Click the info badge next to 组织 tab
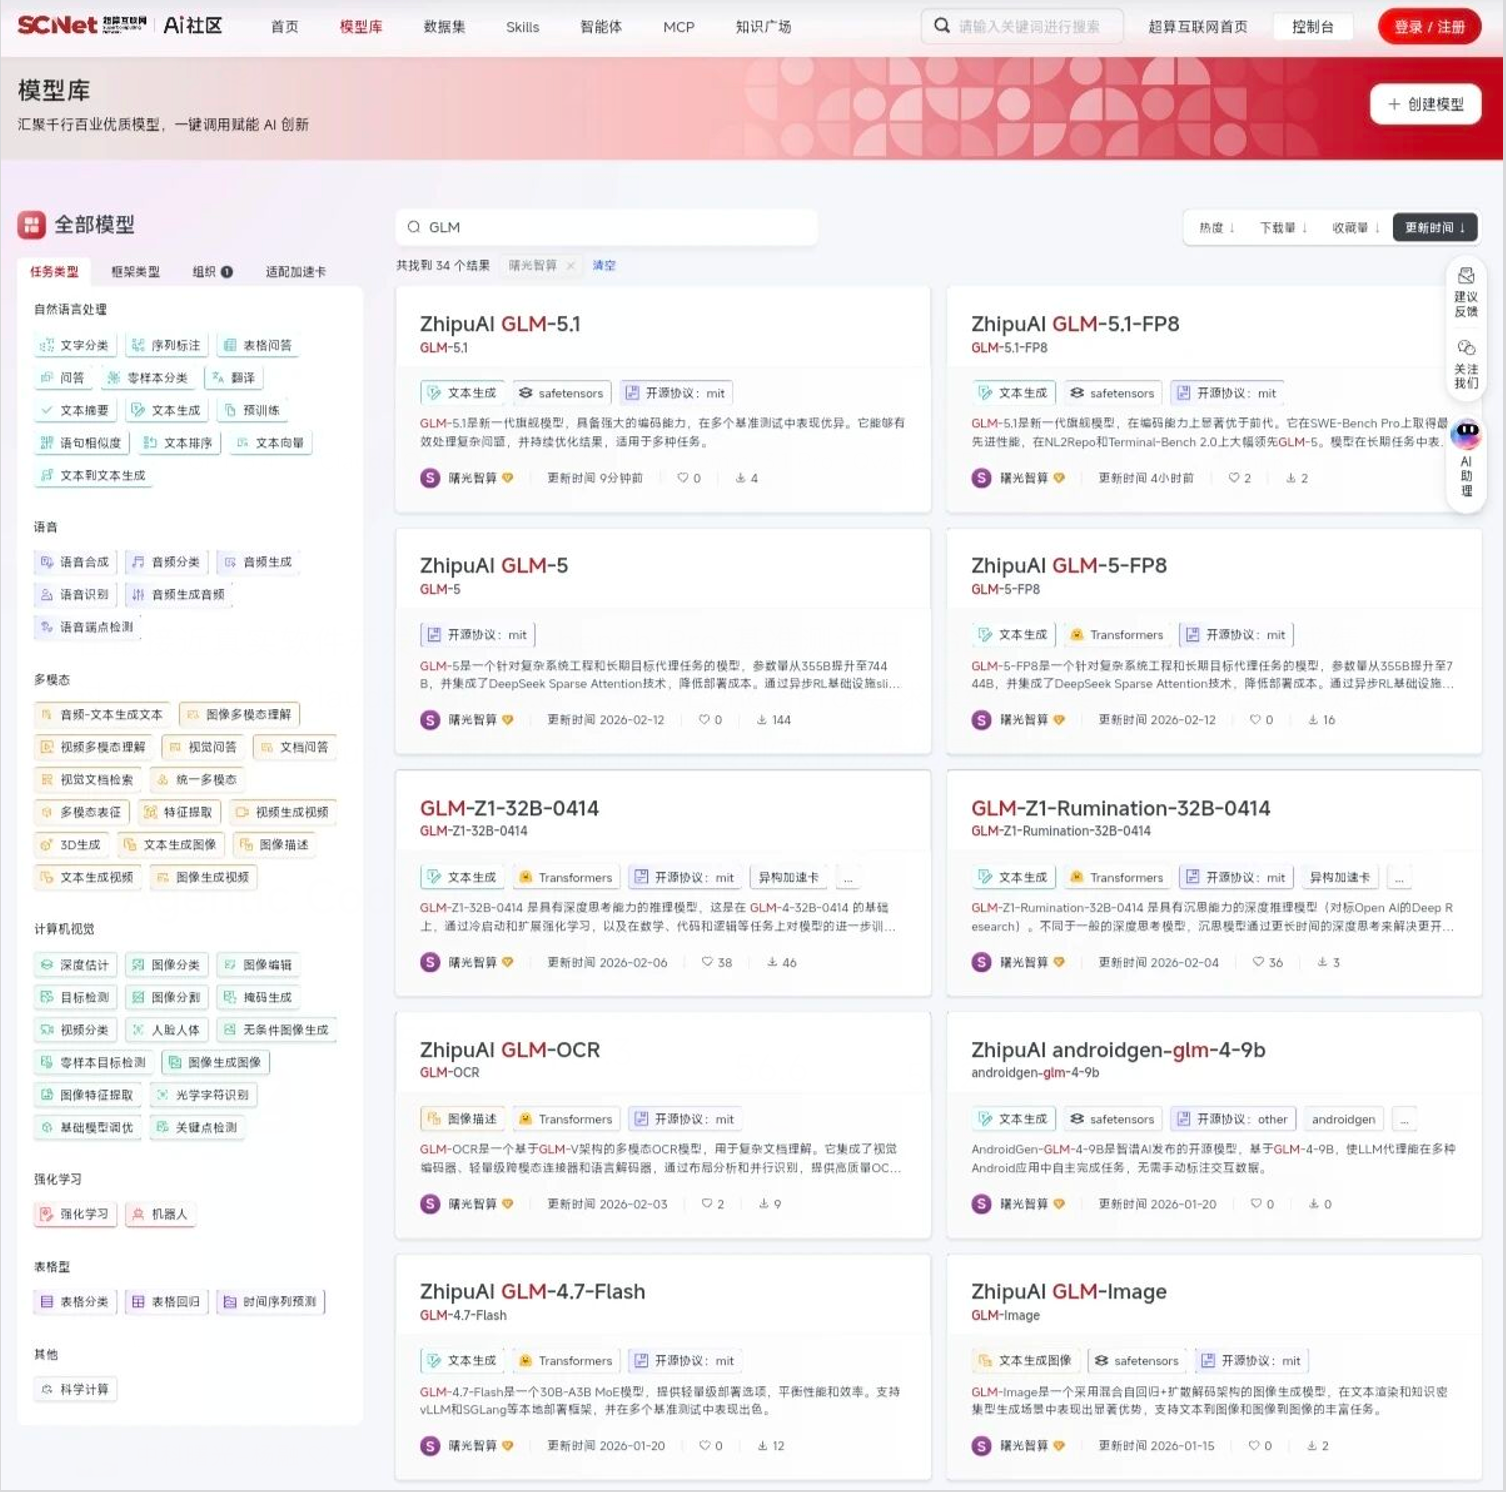This screenshot has height=1492, width=1506. [x=227, y=272]
